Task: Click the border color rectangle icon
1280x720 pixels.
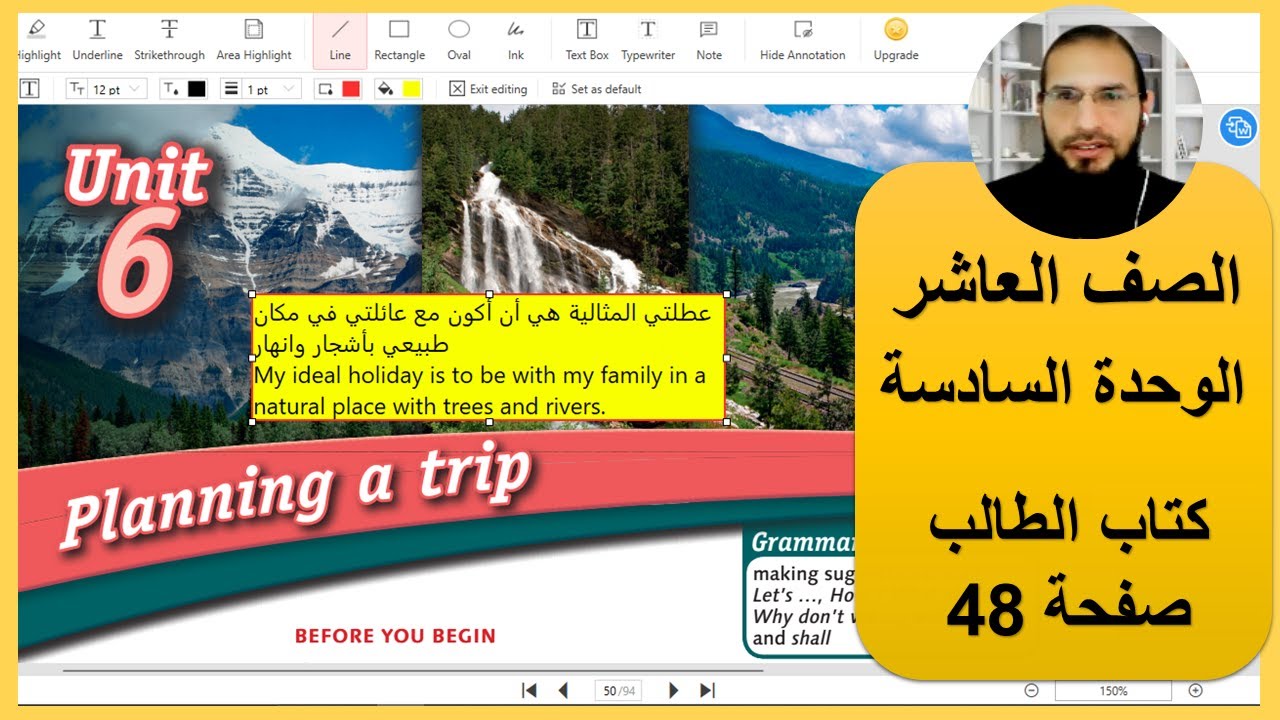Action: point(325,89)
